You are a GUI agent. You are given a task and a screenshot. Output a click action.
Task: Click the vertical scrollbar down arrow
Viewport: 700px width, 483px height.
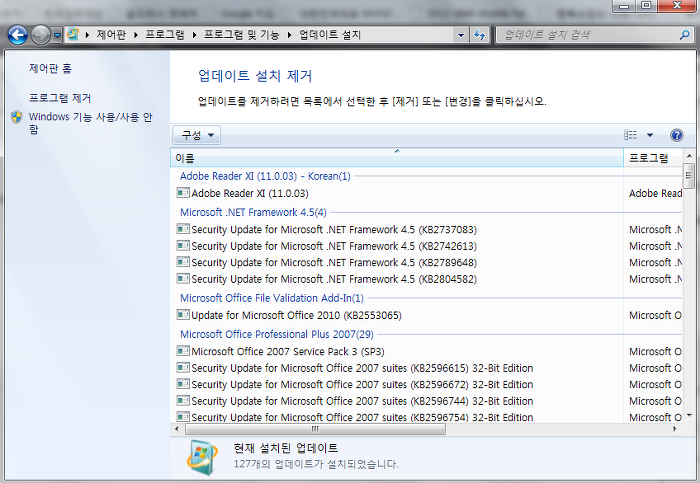pyautogui.click(x=689, y=416)
